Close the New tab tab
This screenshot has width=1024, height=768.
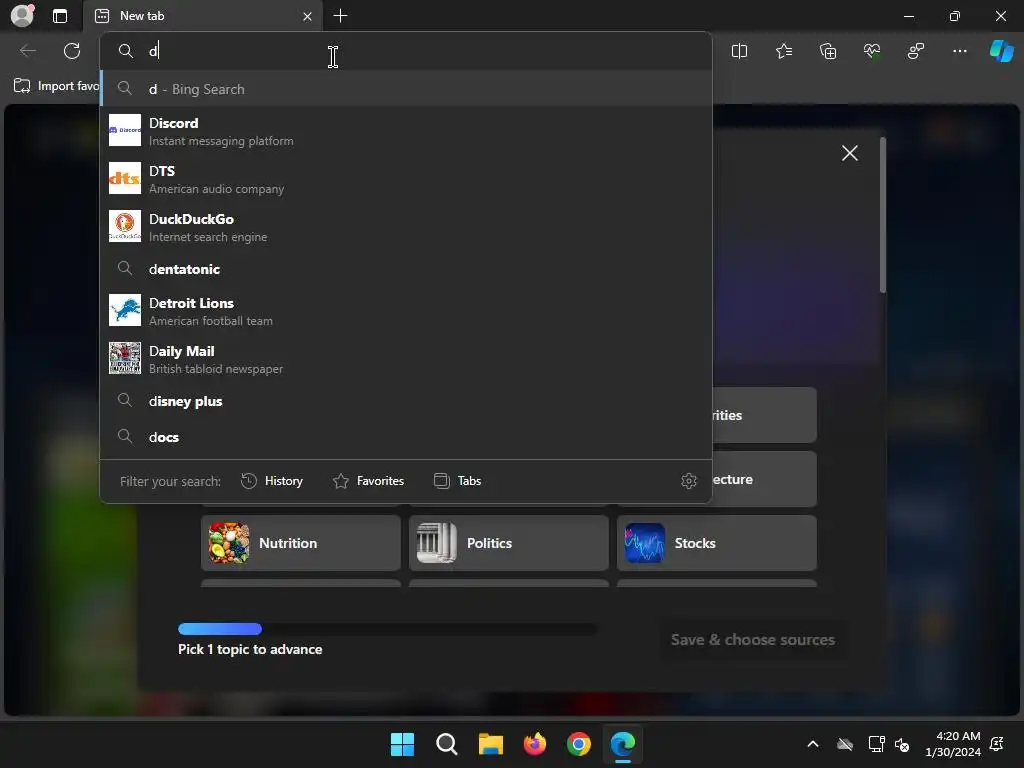click(307, 16)
